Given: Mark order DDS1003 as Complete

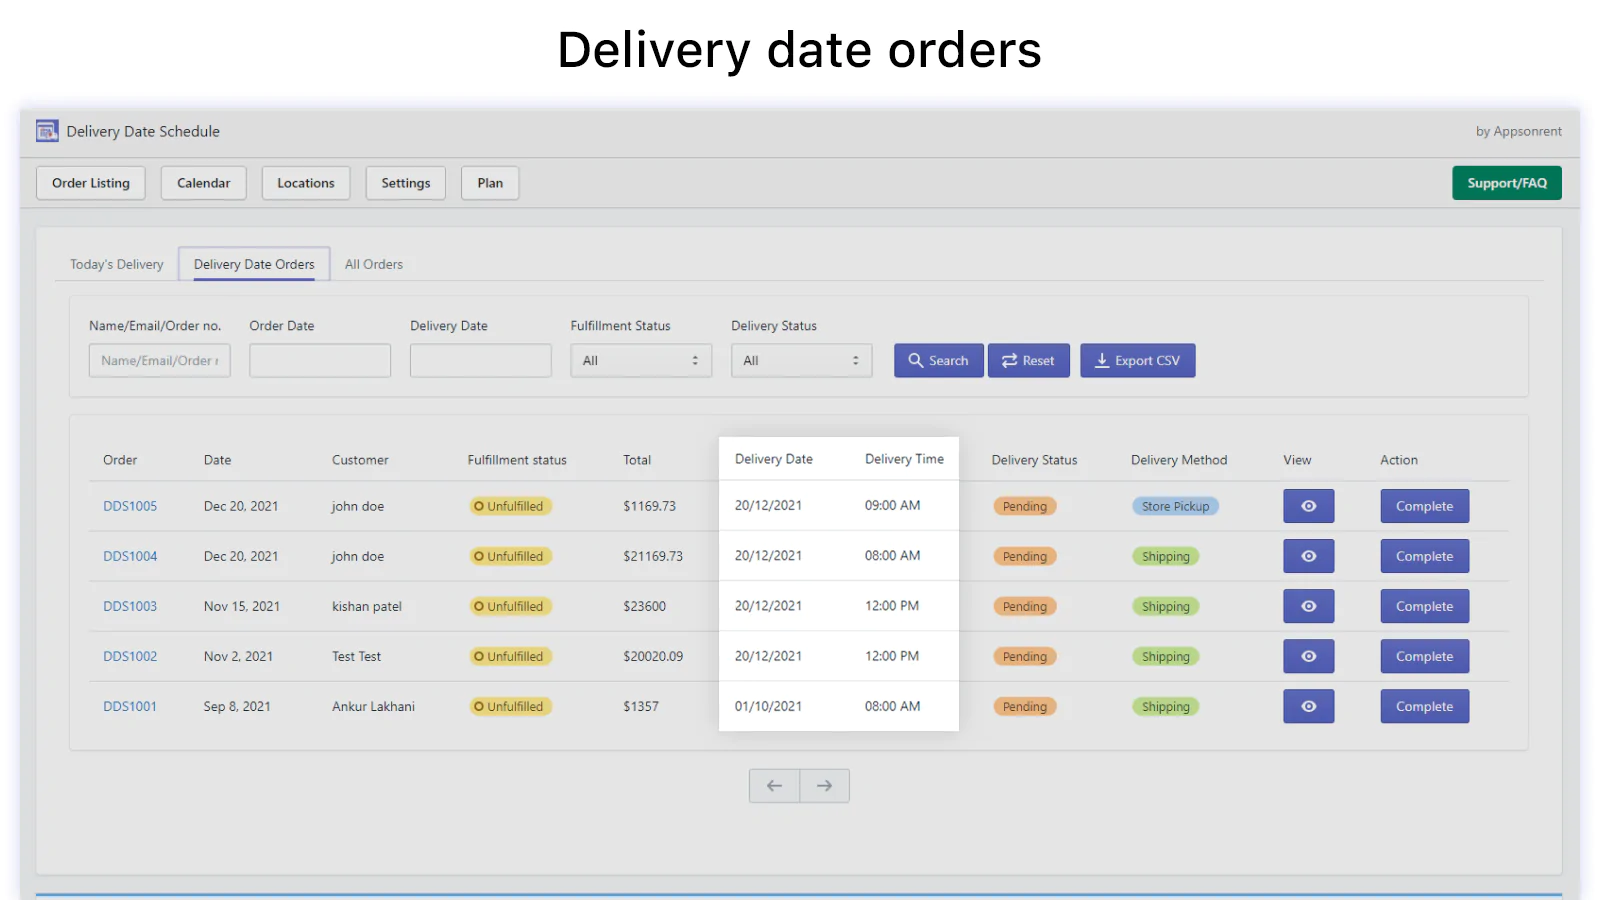Looking at the screenshot, I should coord(1424,606).
